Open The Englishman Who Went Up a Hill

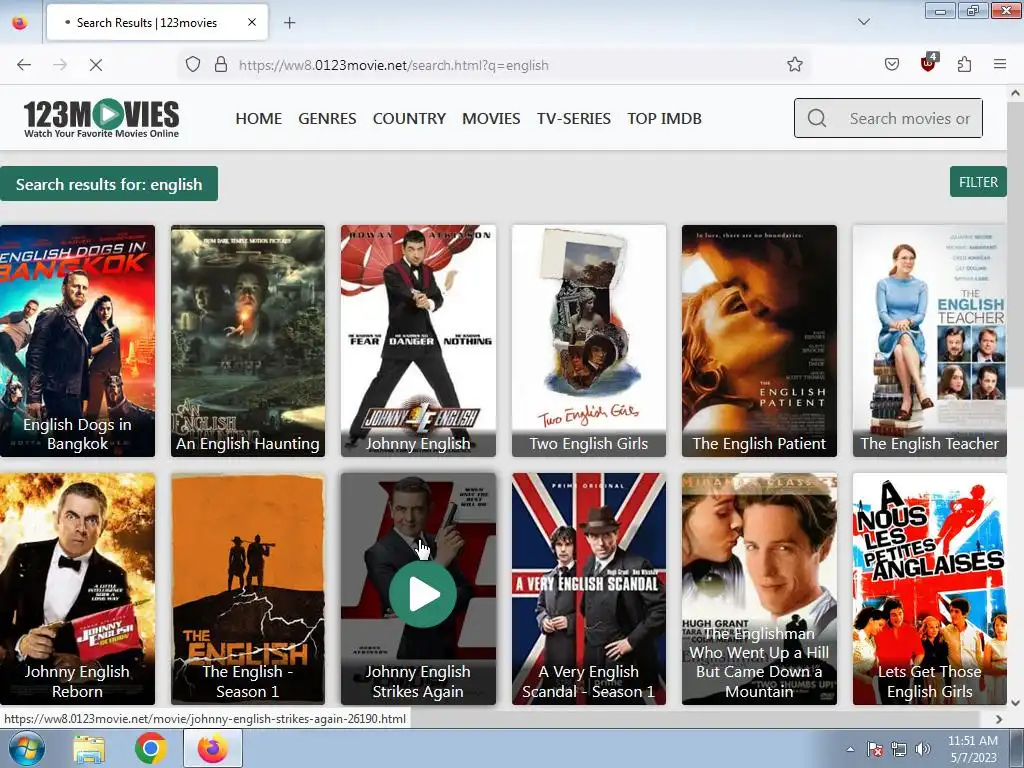click(759, 588)
